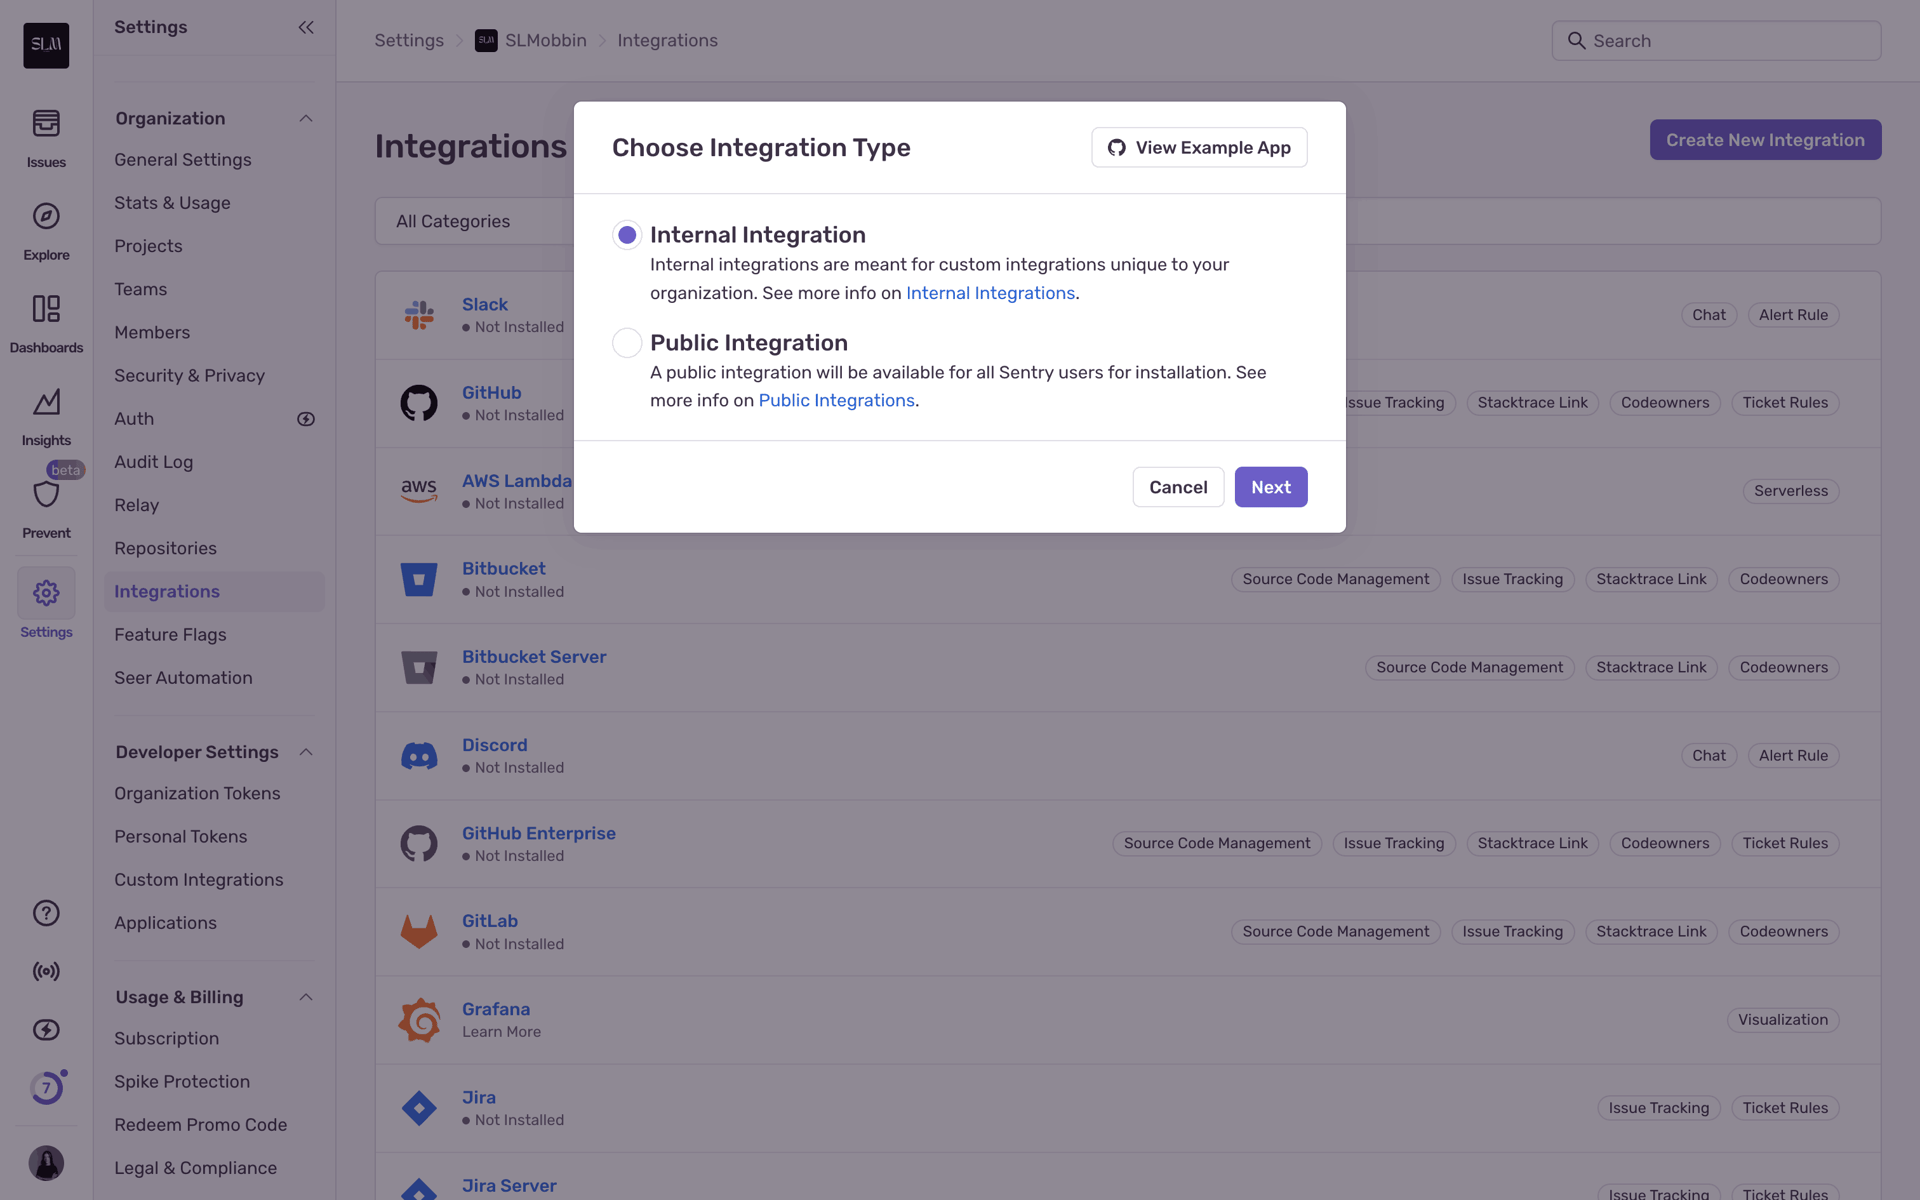Screen dimensions: 1920x1200
Task: Click the Auth upgrade badge icon
Action: pos(306,419)
